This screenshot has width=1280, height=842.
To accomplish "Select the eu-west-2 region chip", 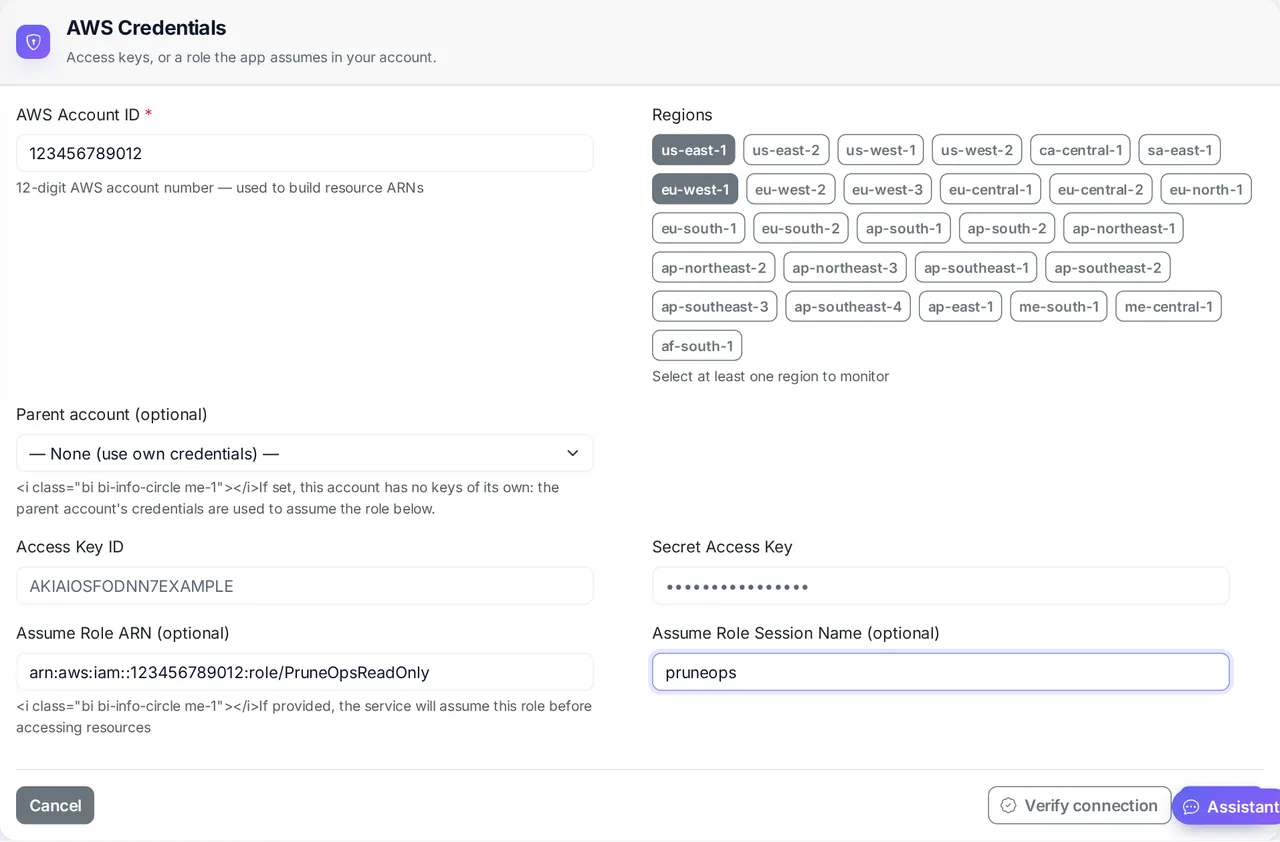I will (x=791, y=189).
